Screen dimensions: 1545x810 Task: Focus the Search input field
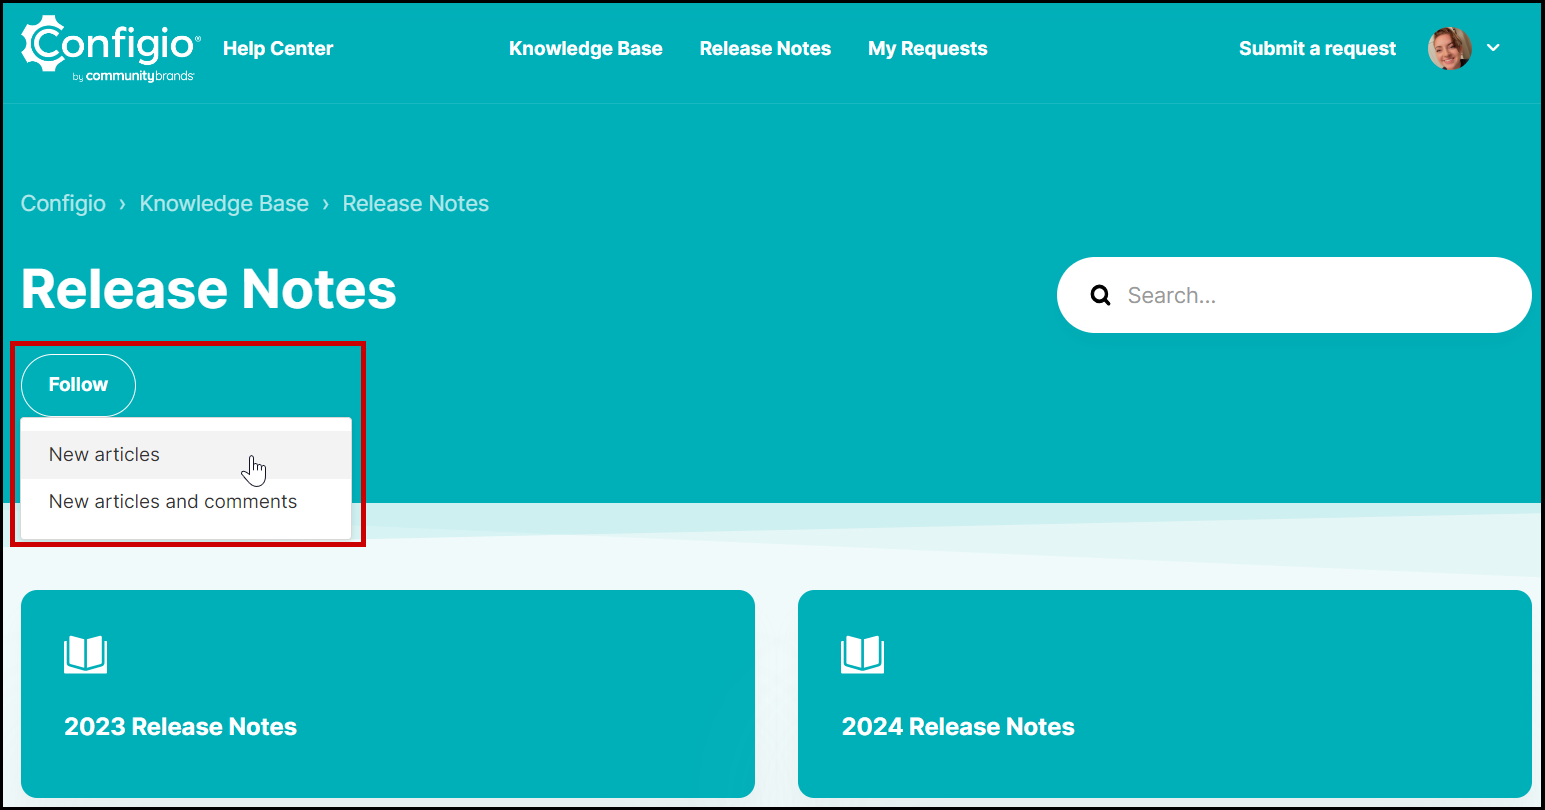coord(1294,295)
